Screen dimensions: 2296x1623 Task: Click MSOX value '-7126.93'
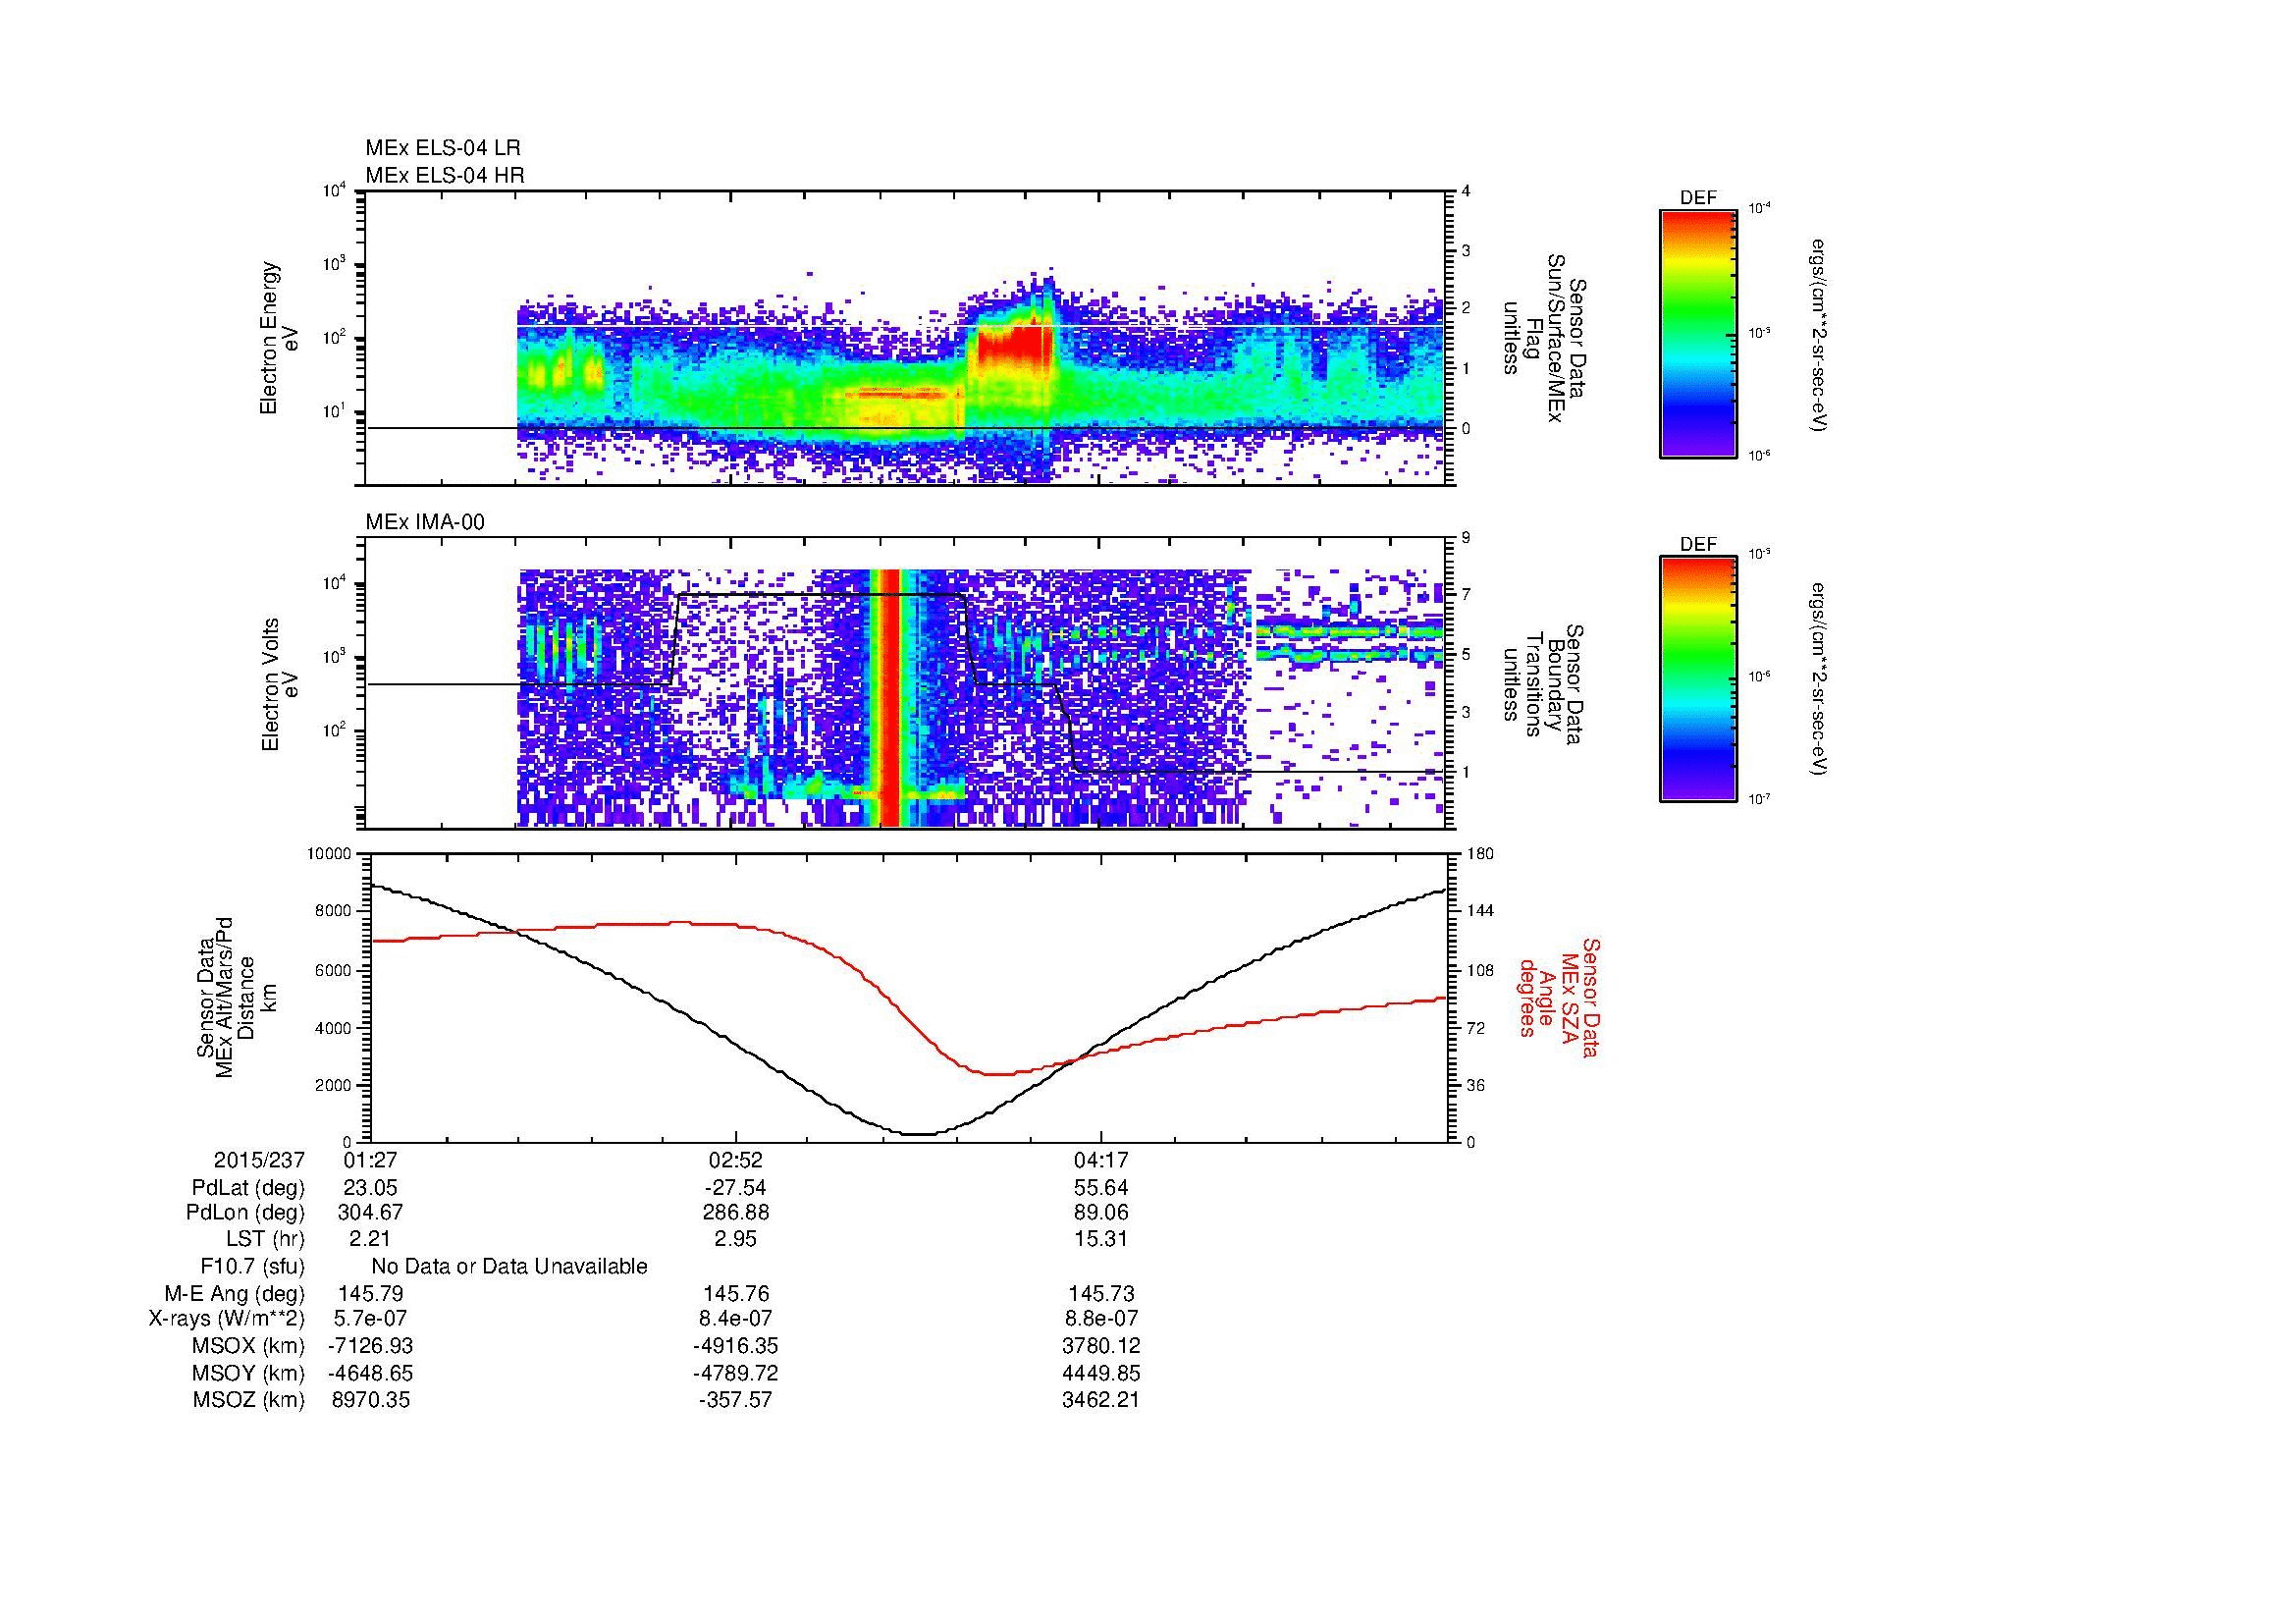pos(370,1347)
